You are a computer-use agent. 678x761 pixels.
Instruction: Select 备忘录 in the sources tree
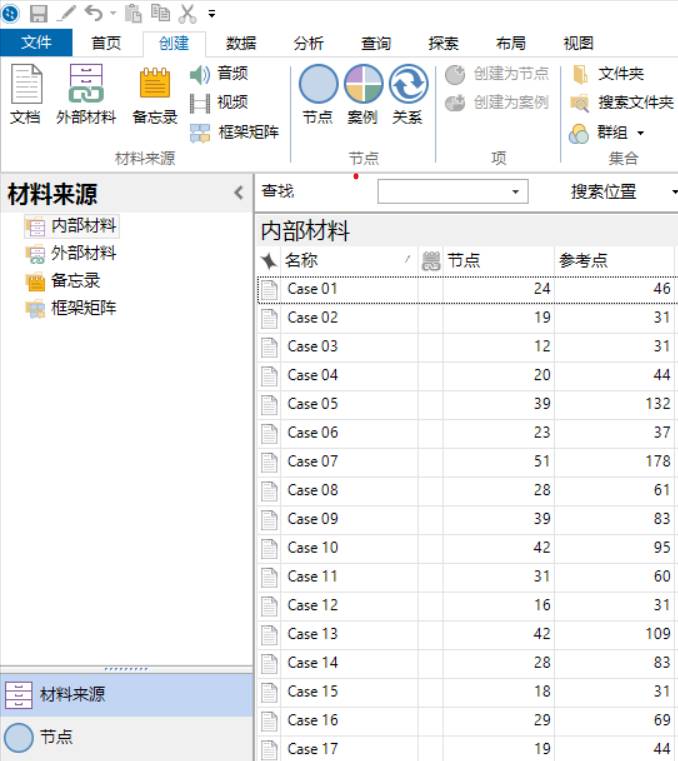pyautogui.click(x=75, y=281)
